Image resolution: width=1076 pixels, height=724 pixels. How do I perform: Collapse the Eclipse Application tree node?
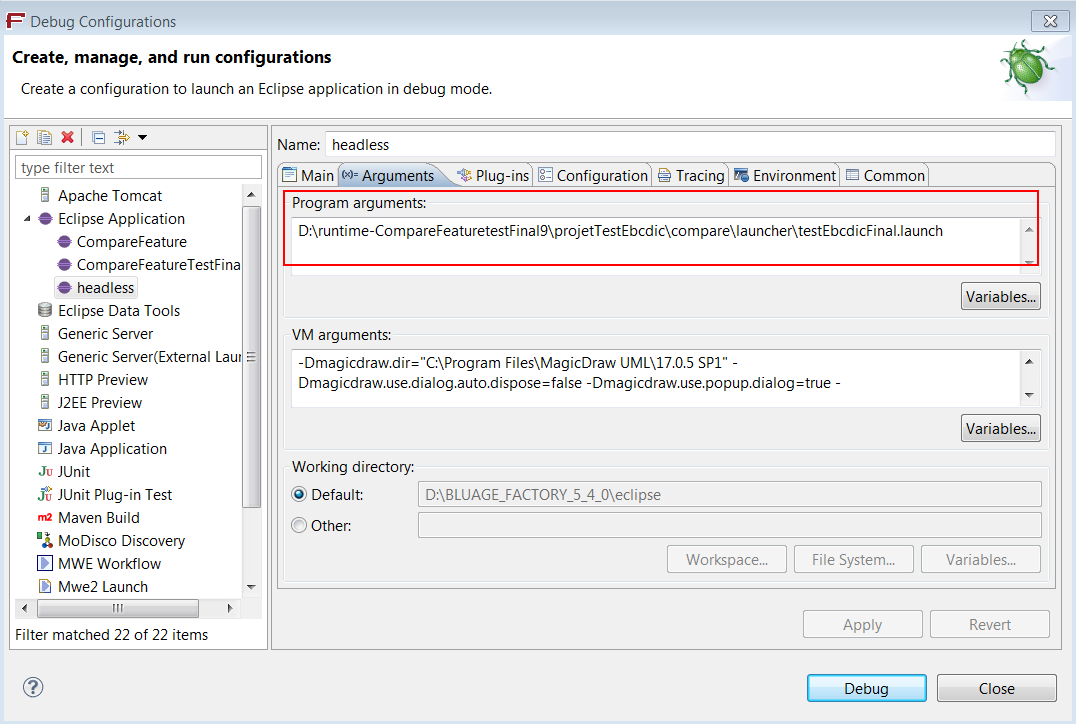[x=27, y=219]
